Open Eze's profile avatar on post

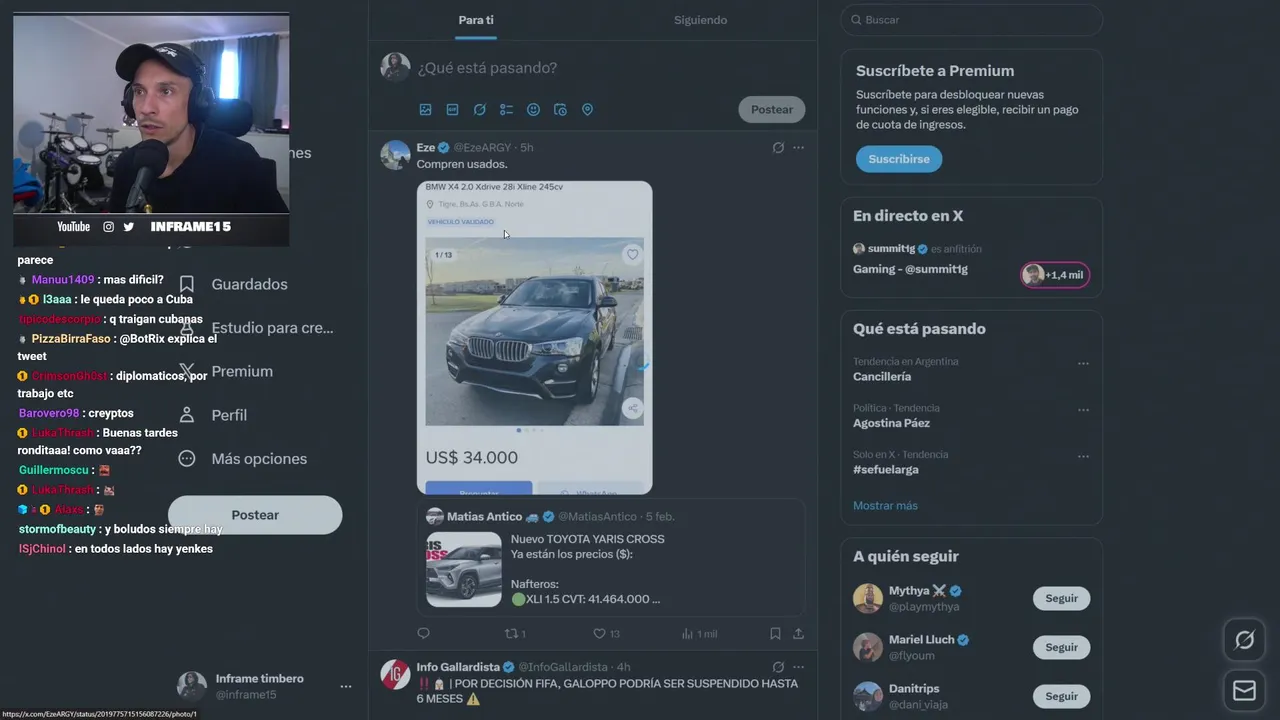point(396,155)
